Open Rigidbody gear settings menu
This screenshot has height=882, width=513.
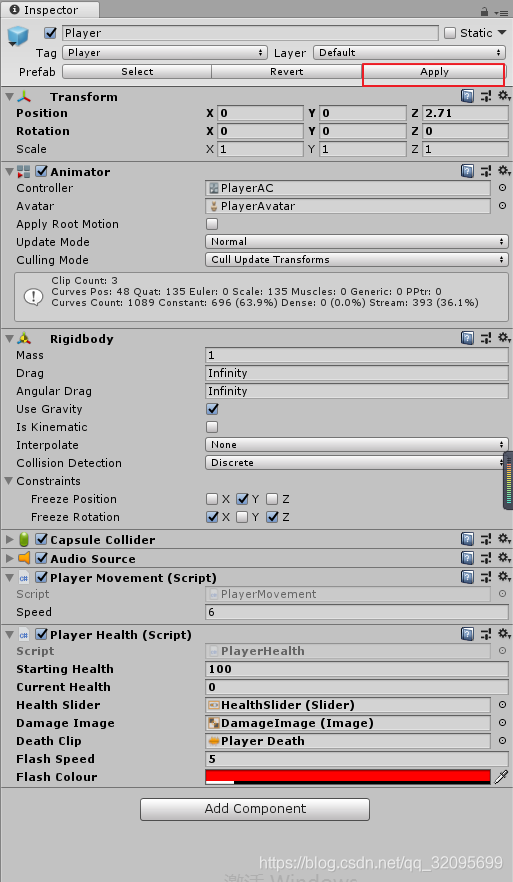[504, 338]
